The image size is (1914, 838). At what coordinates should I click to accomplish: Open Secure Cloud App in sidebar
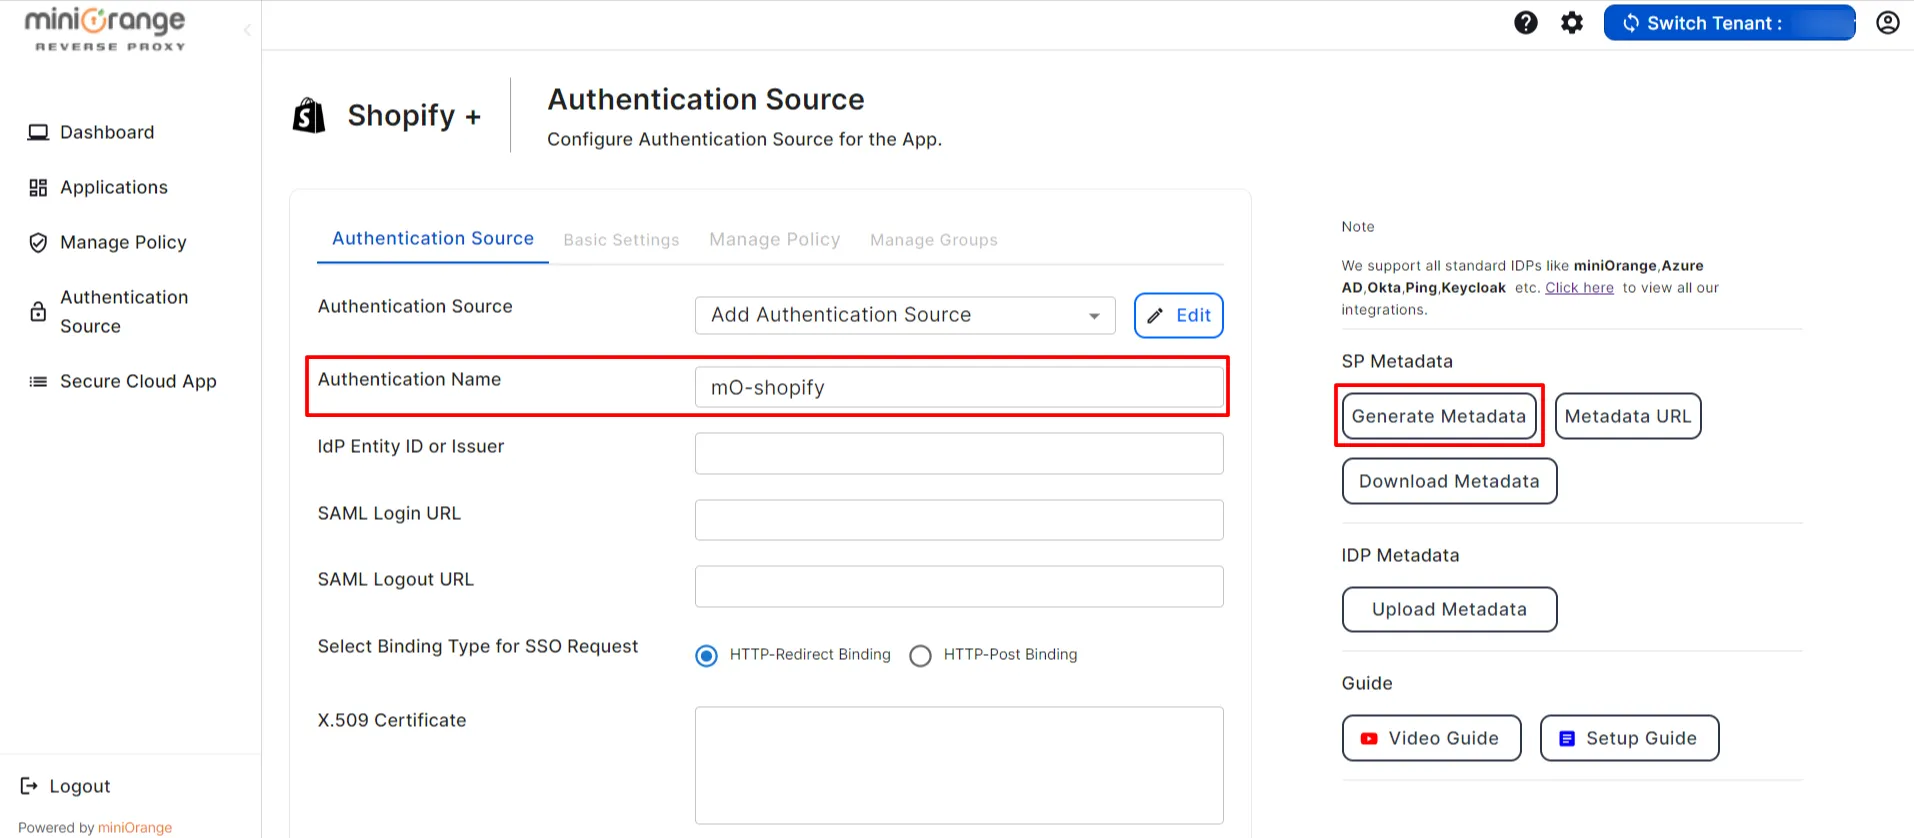(x=138, y=382)
